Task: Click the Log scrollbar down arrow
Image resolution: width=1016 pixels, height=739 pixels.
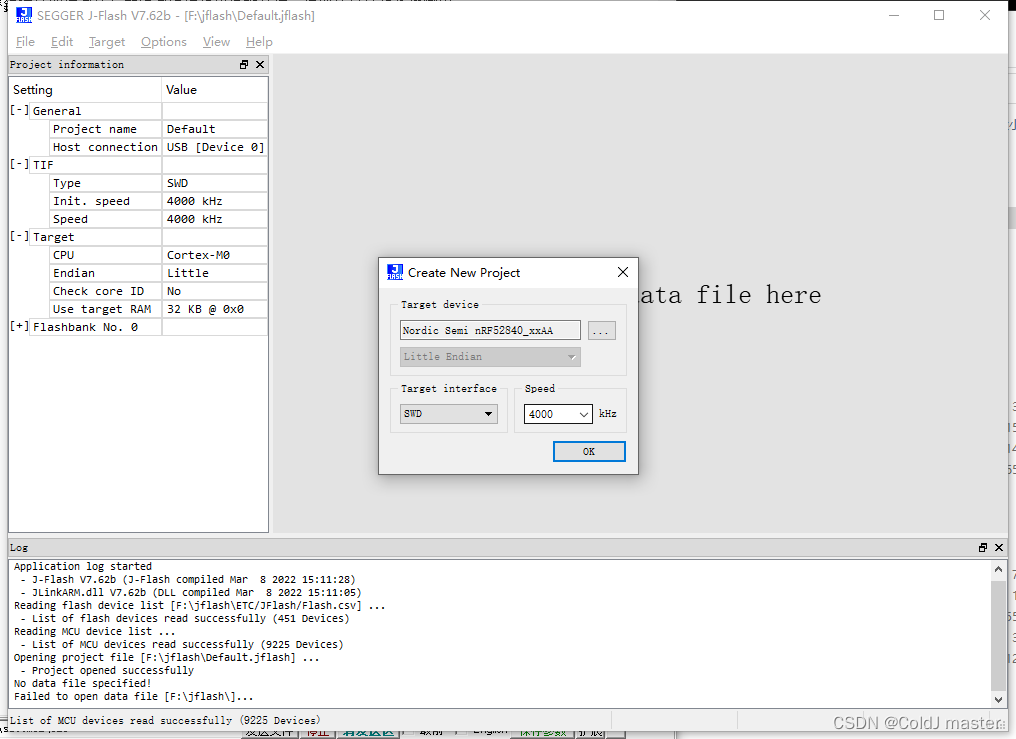Action: click(x=999, y=699)
